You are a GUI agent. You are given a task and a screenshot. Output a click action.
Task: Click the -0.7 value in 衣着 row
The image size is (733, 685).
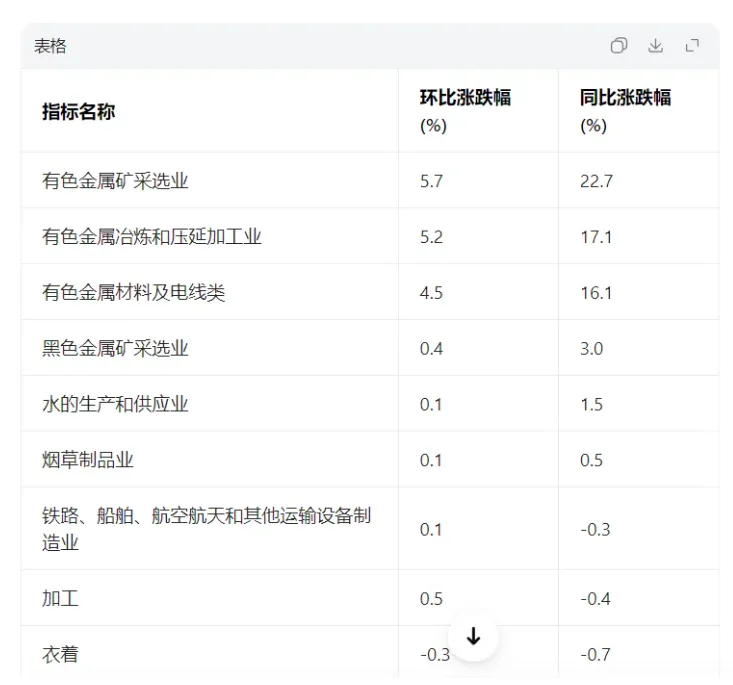(x=595, y=655)
